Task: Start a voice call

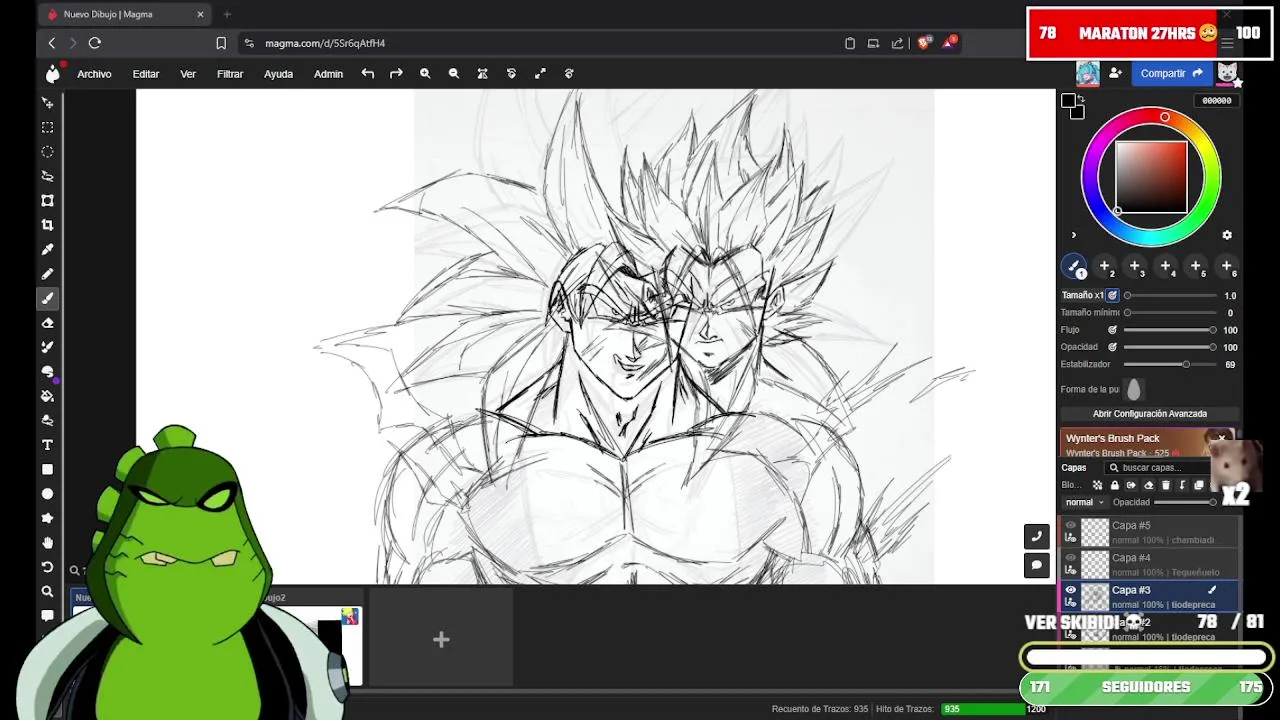Action: pos(1037,536)
